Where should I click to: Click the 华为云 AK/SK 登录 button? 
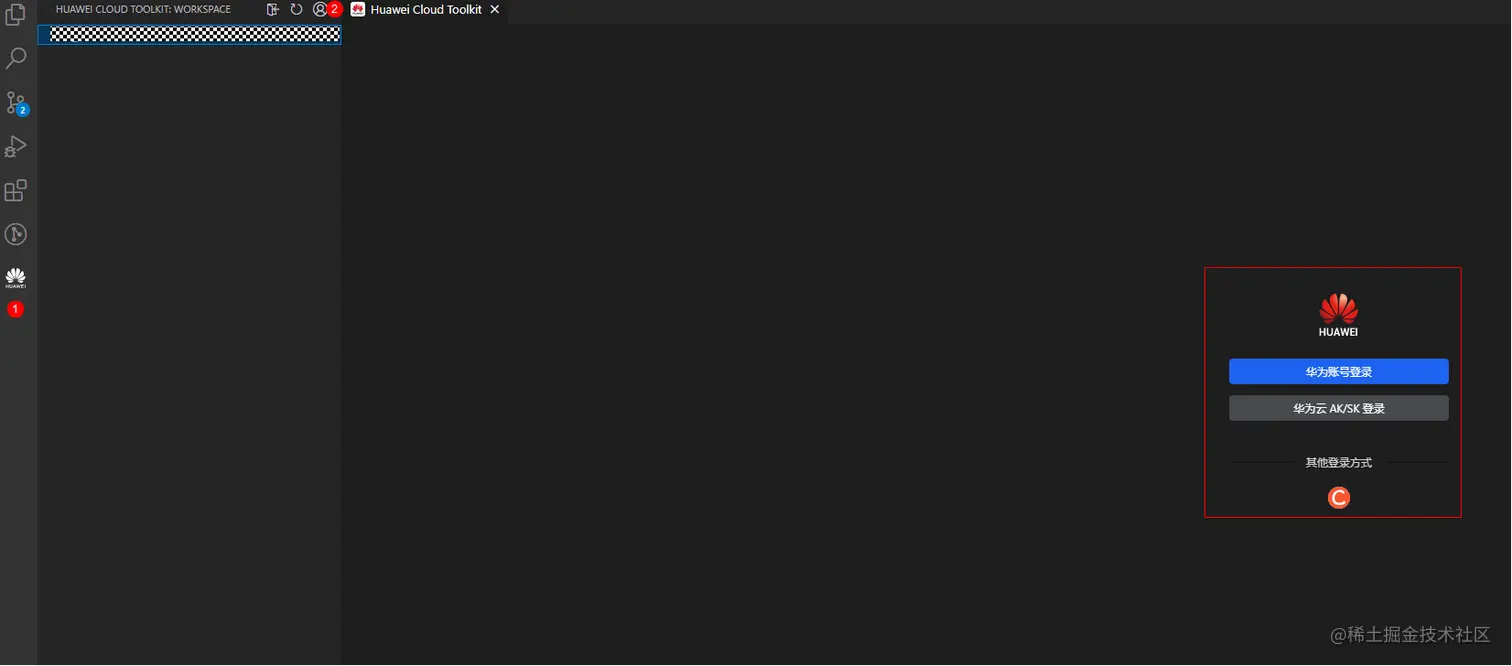point(1338,408)
